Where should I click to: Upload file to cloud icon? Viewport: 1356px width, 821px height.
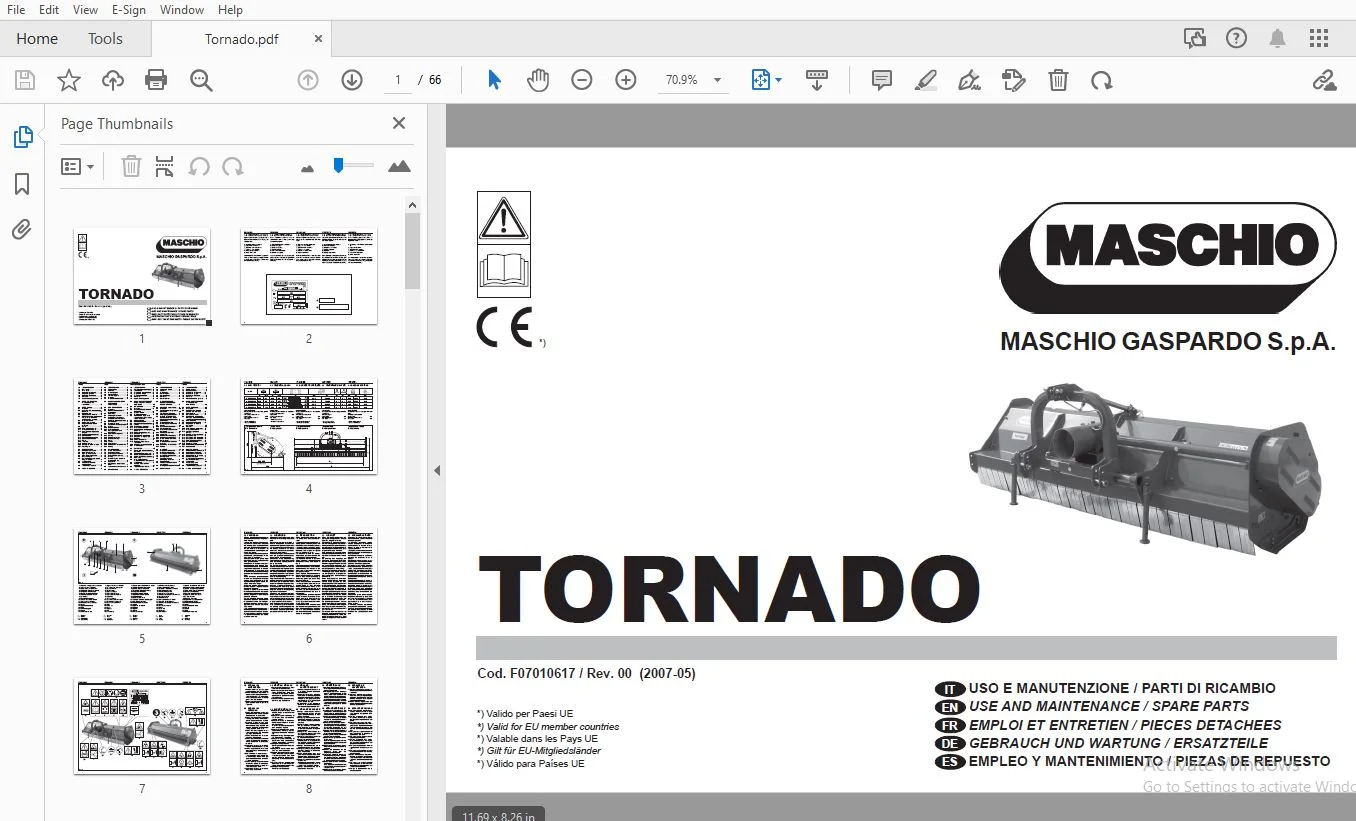pos(113,80)
